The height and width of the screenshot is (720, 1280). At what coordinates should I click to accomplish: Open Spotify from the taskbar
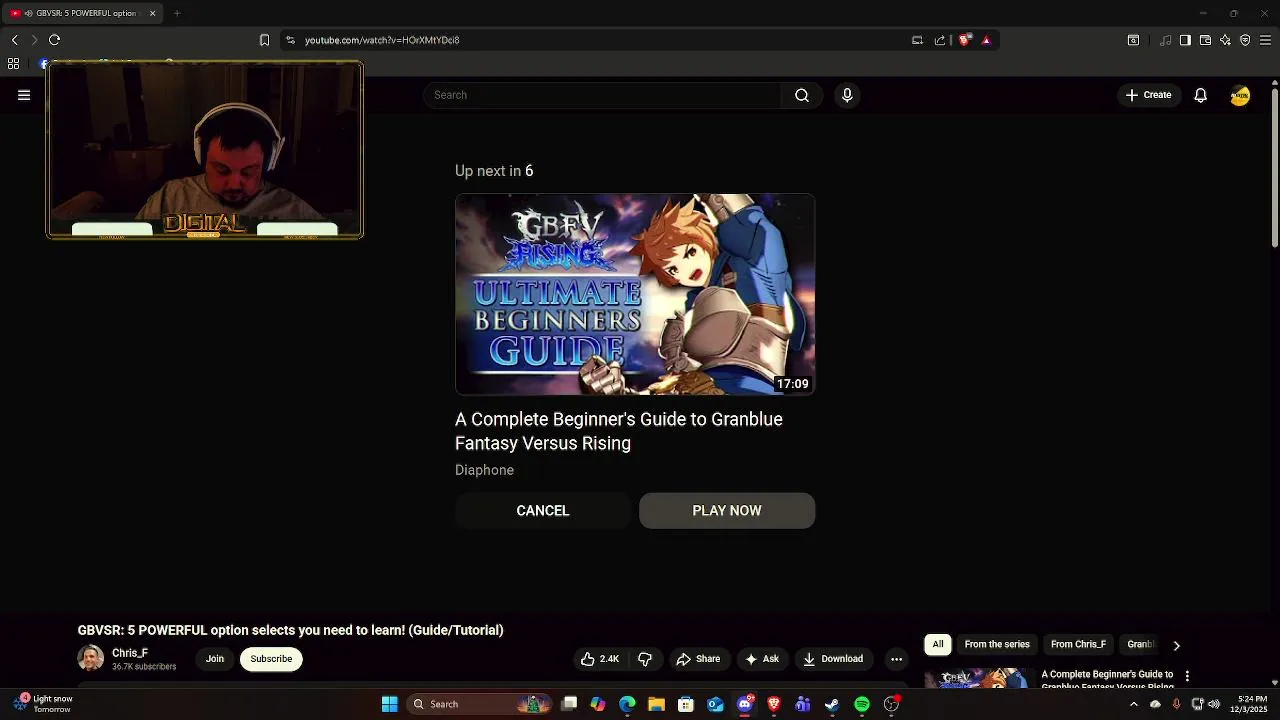[862, 704]
